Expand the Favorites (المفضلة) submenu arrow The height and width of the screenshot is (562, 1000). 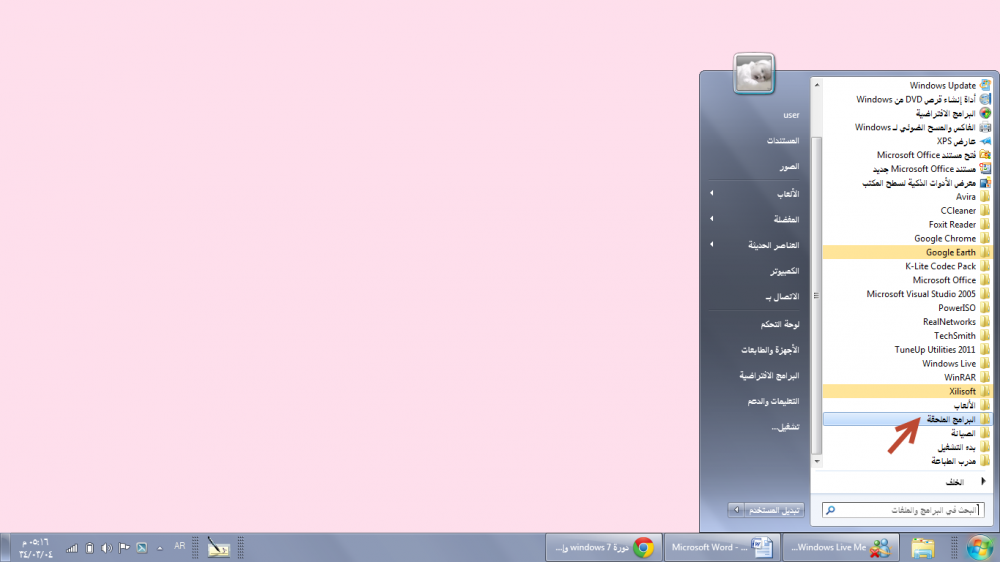click(712, 219)
